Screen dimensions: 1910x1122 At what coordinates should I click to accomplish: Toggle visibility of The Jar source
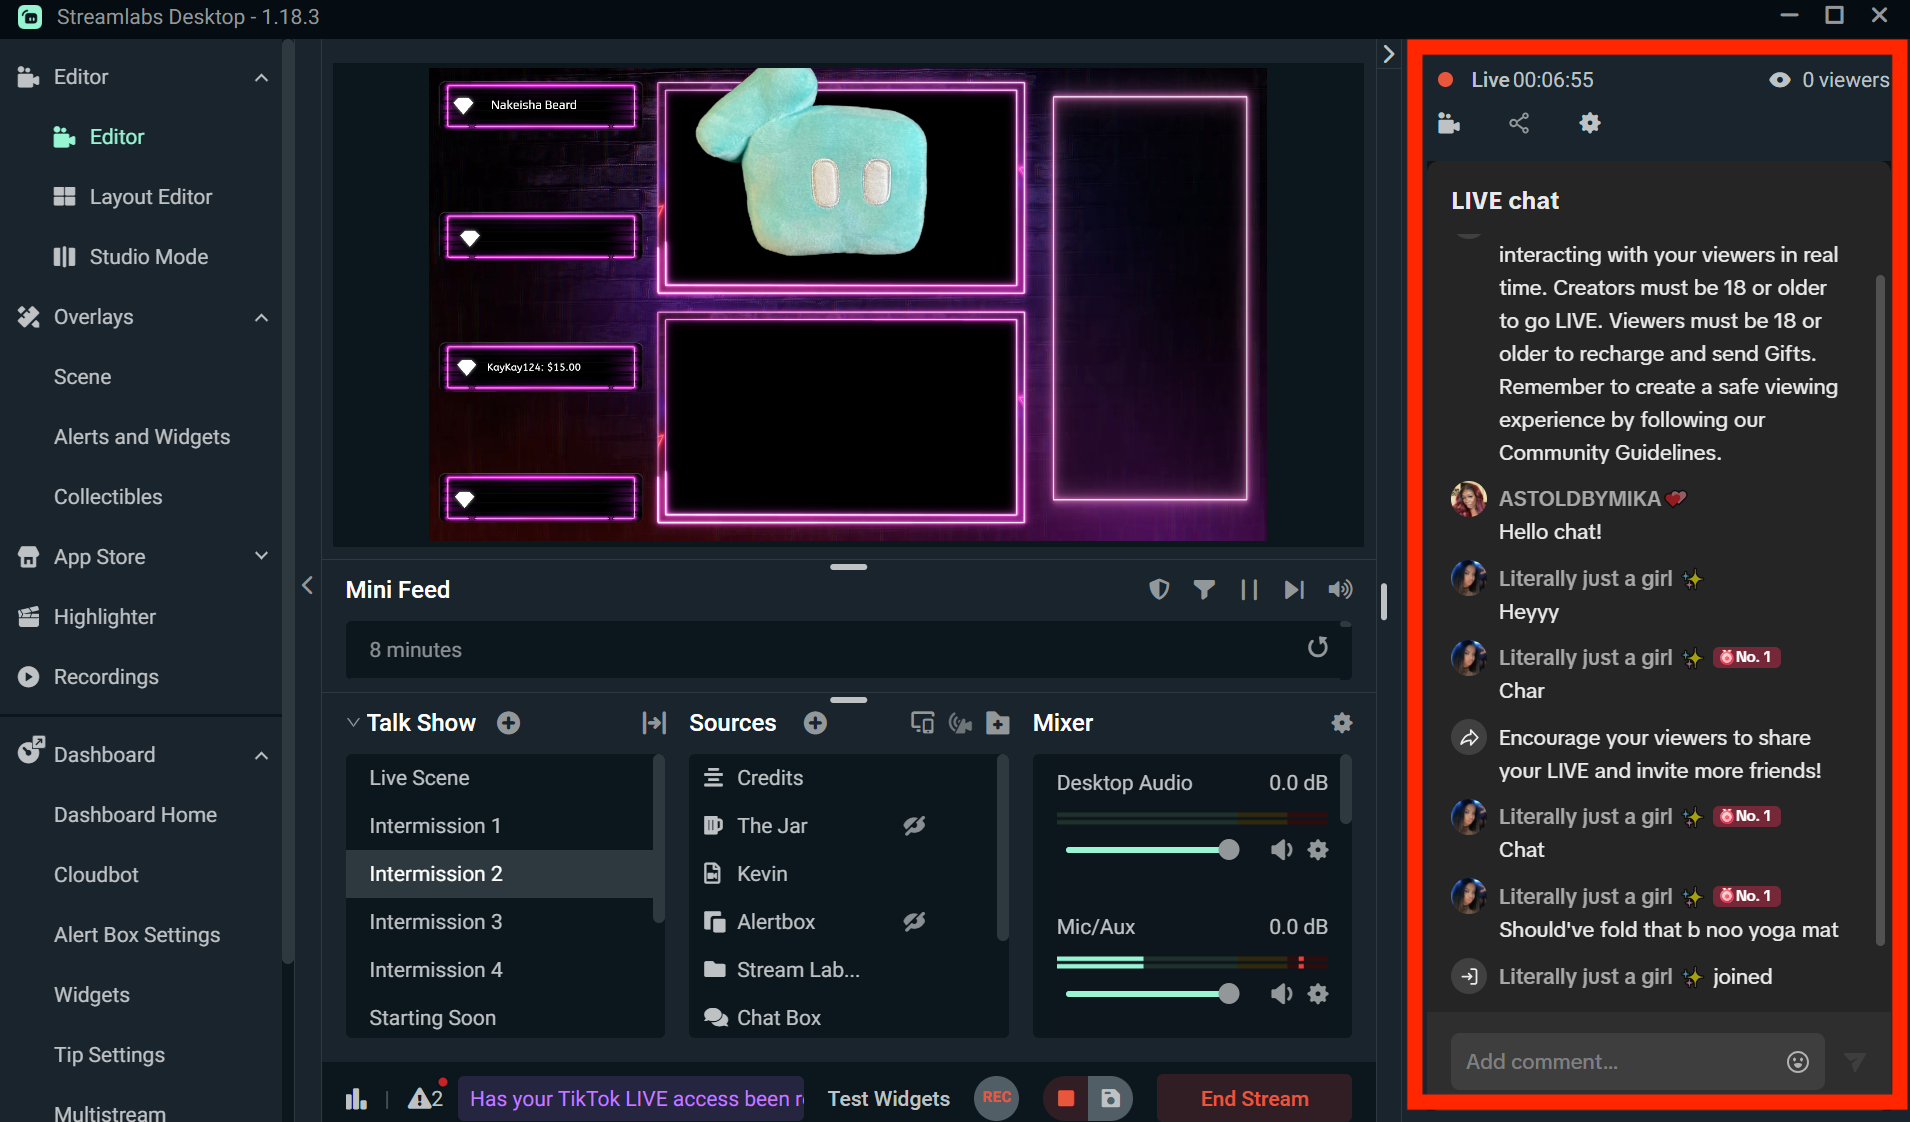coord(914,826)
